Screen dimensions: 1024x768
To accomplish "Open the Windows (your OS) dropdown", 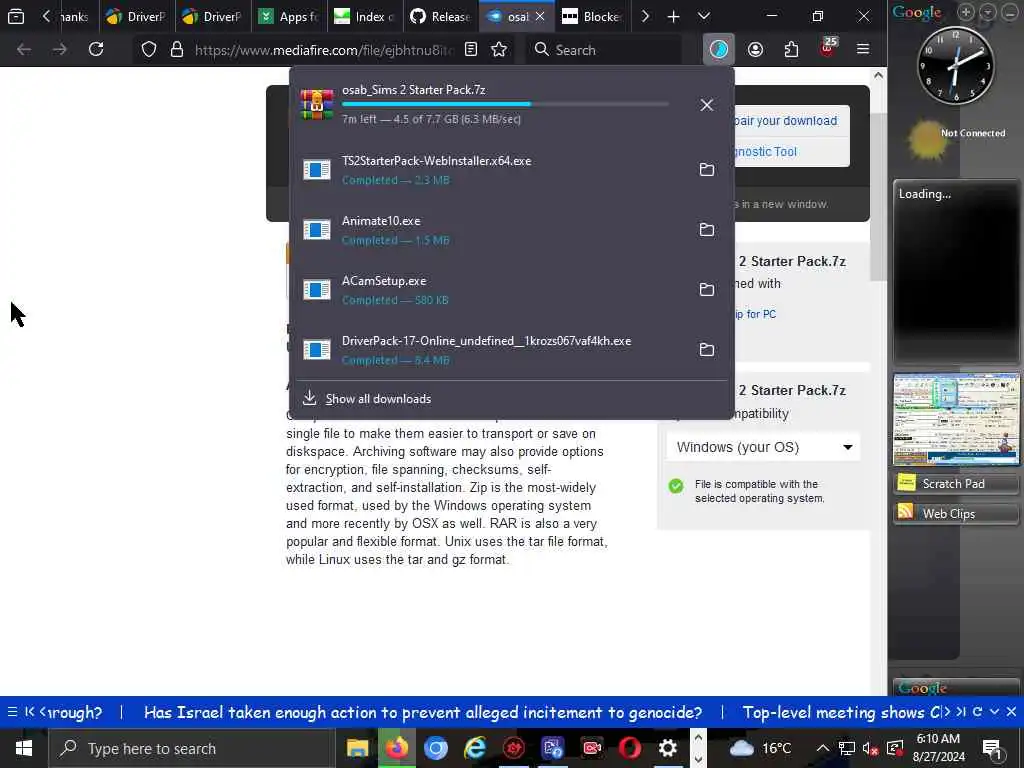I will click(763, 447).
